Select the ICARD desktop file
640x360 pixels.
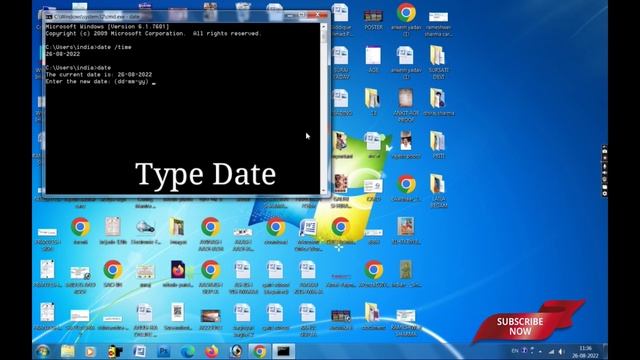click(x=373, y=190)
